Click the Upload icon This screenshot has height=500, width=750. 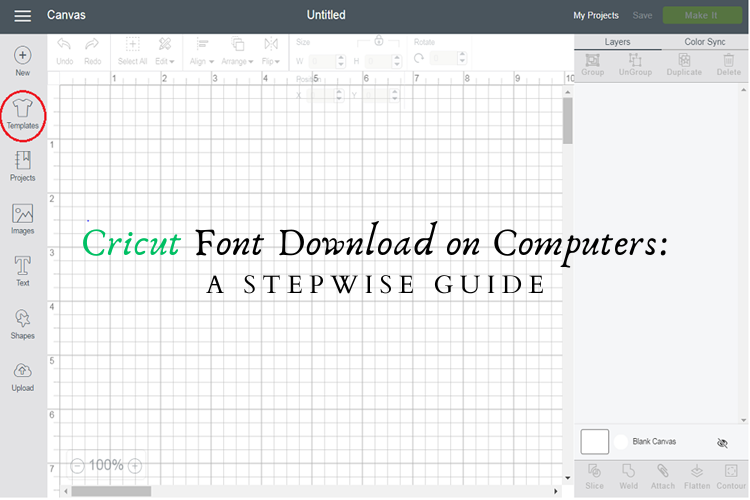pos(22,375)
